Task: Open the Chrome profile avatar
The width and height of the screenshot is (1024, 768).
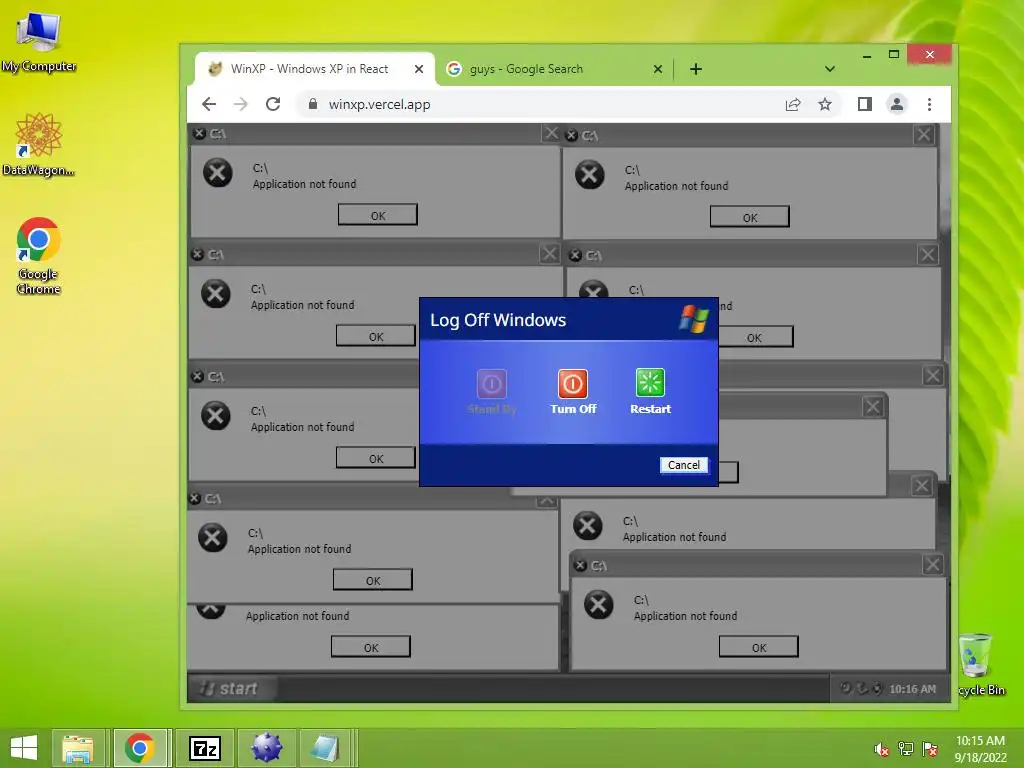Action: point(897,104)
